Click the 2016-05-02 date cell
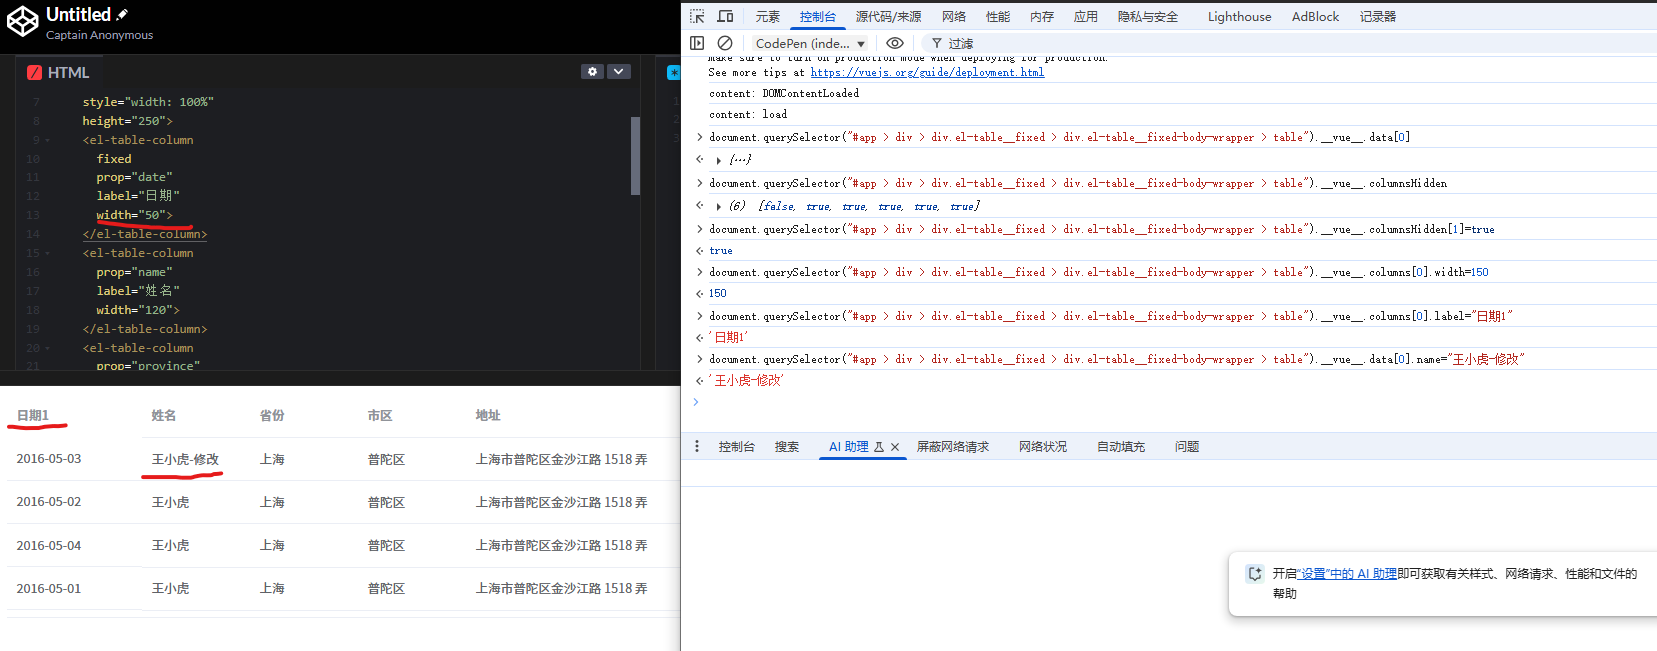 [x=49, y=502]
